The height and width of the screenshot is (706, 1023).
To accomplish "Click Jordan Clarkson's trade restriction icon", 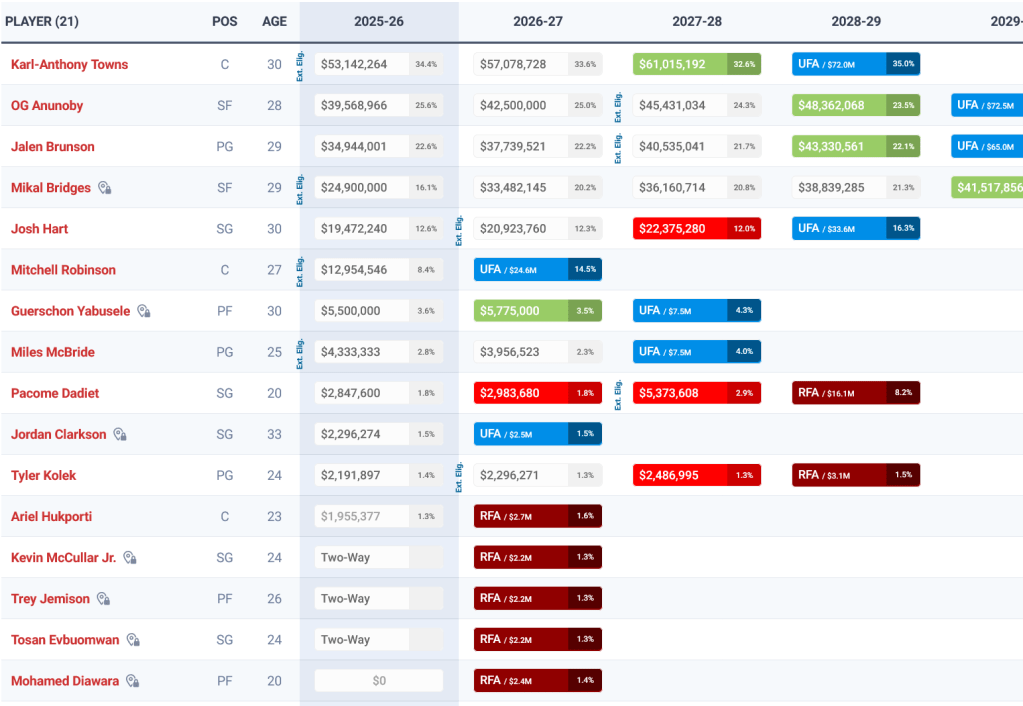I will (x=120, y=434).
